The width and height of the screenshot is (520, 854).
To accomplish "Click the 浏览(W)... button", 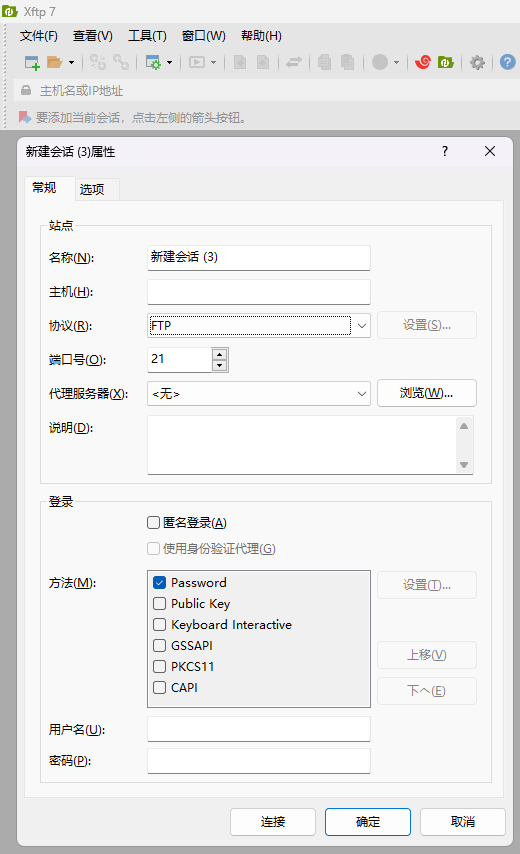I will [426, 393].
